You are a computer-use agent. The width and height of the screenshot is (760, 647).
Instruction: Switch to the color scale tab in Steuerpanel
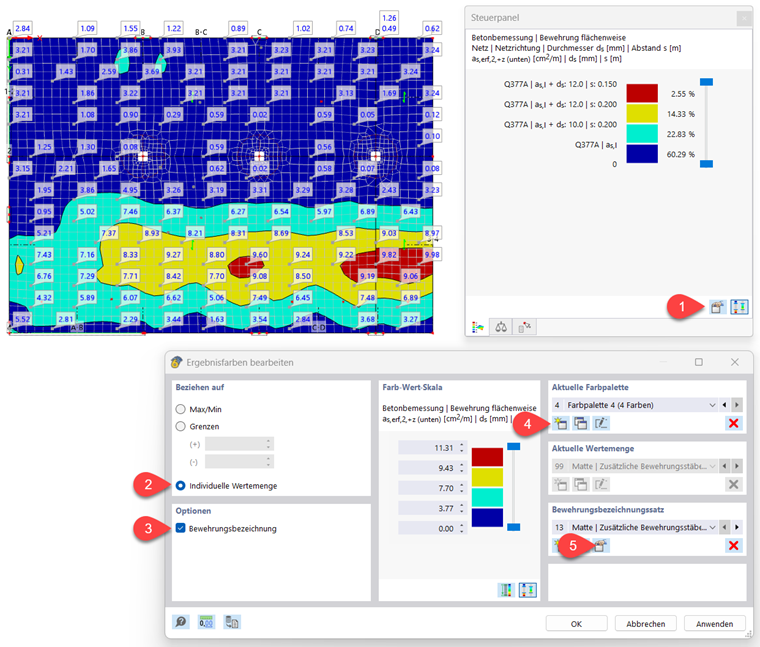477,328
